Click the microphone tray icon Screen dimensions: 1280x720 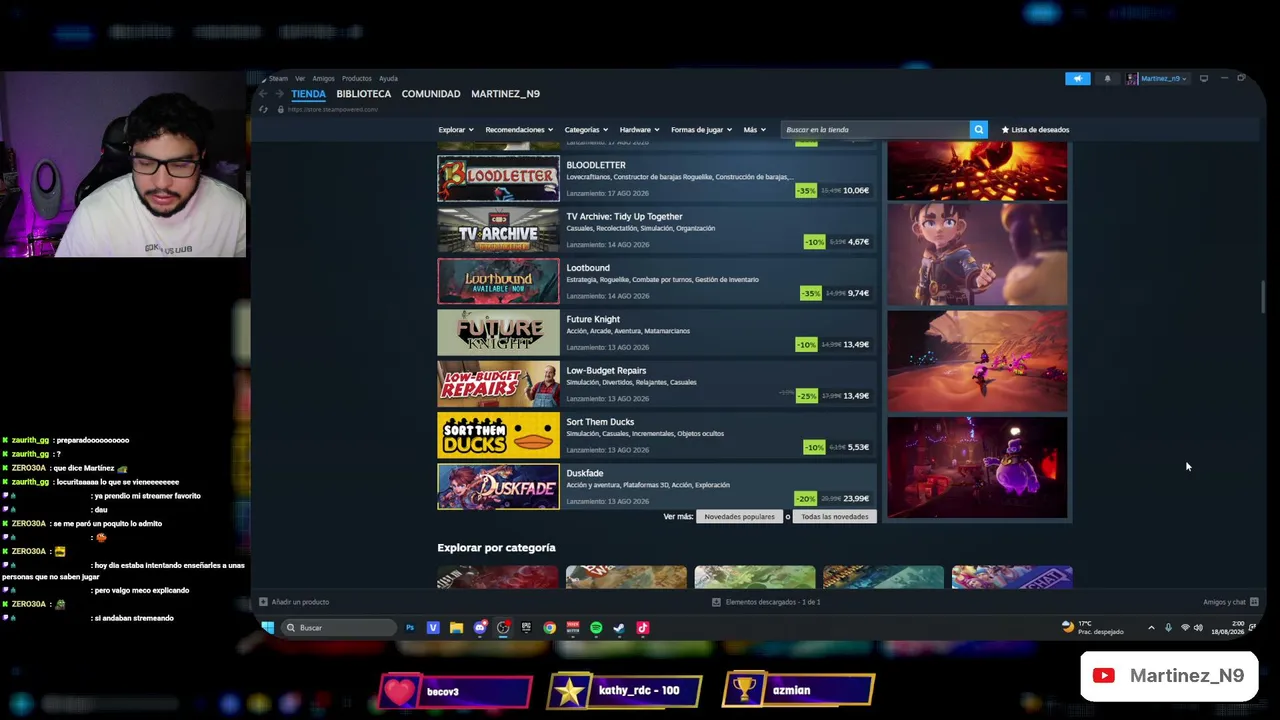[x=1168, y=628]
